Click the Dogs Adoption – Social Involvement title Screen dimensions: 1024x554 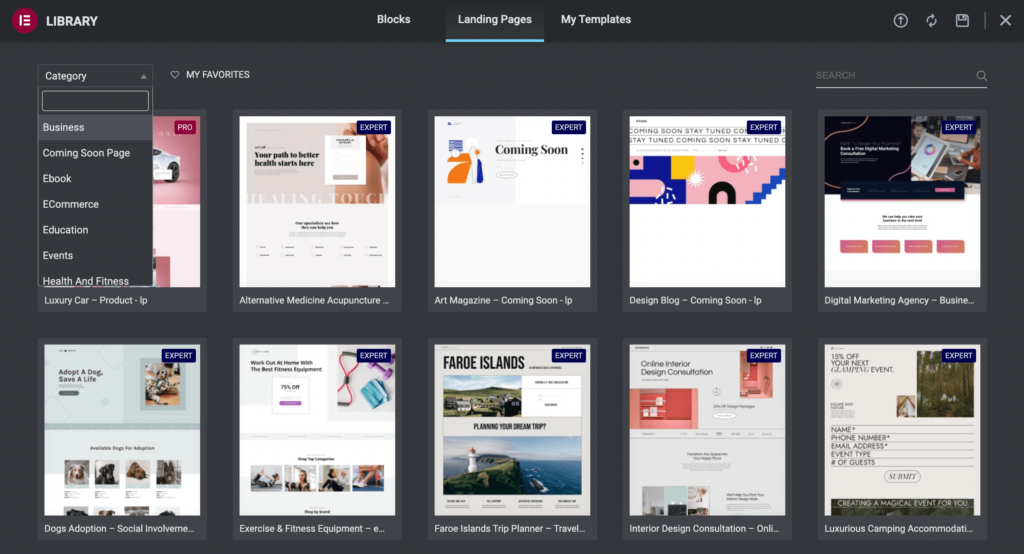119,529
